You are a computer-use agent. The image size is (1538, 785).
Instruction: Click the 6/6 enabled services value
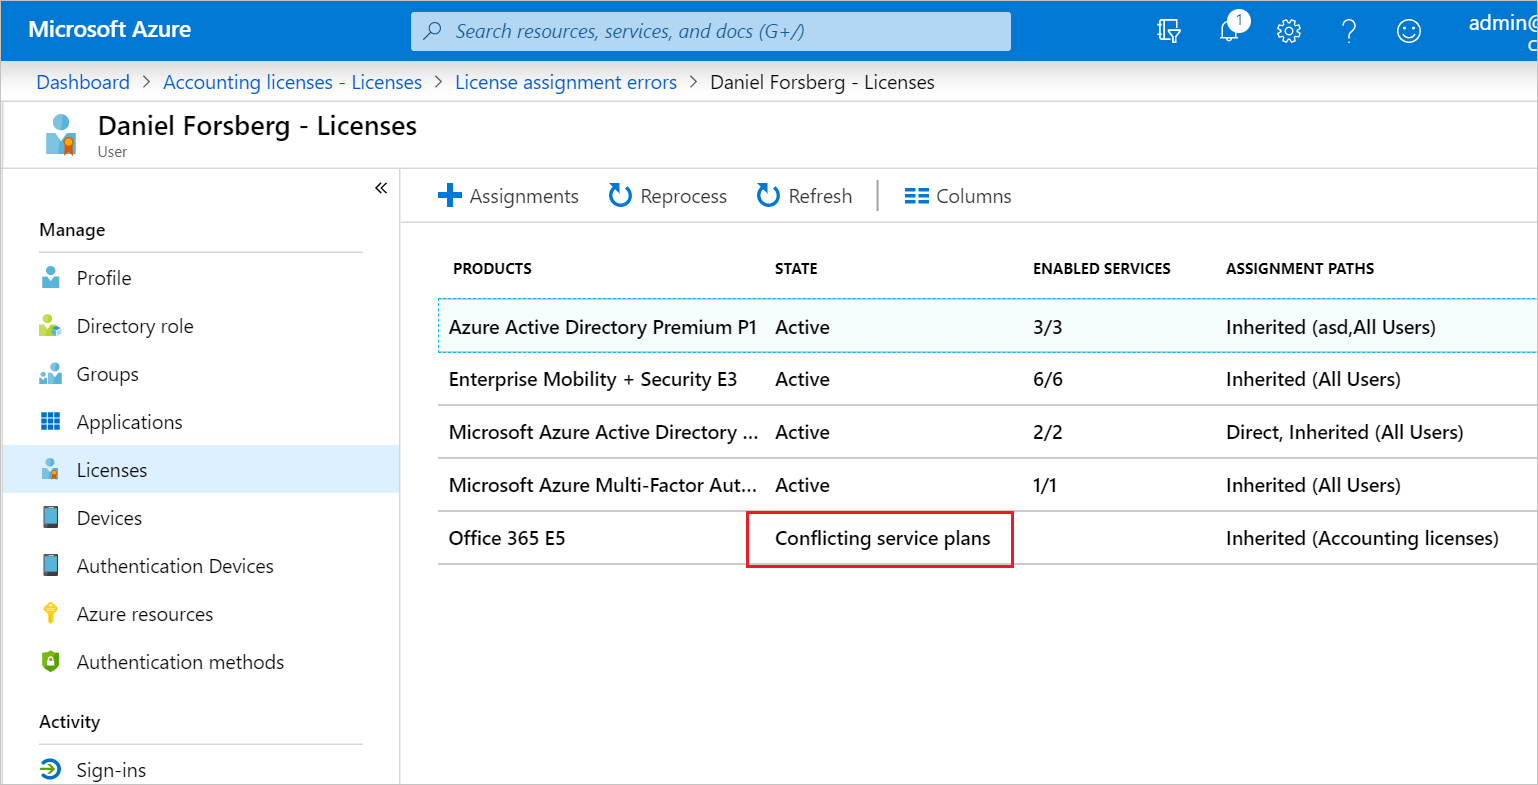pos(1047,379)
